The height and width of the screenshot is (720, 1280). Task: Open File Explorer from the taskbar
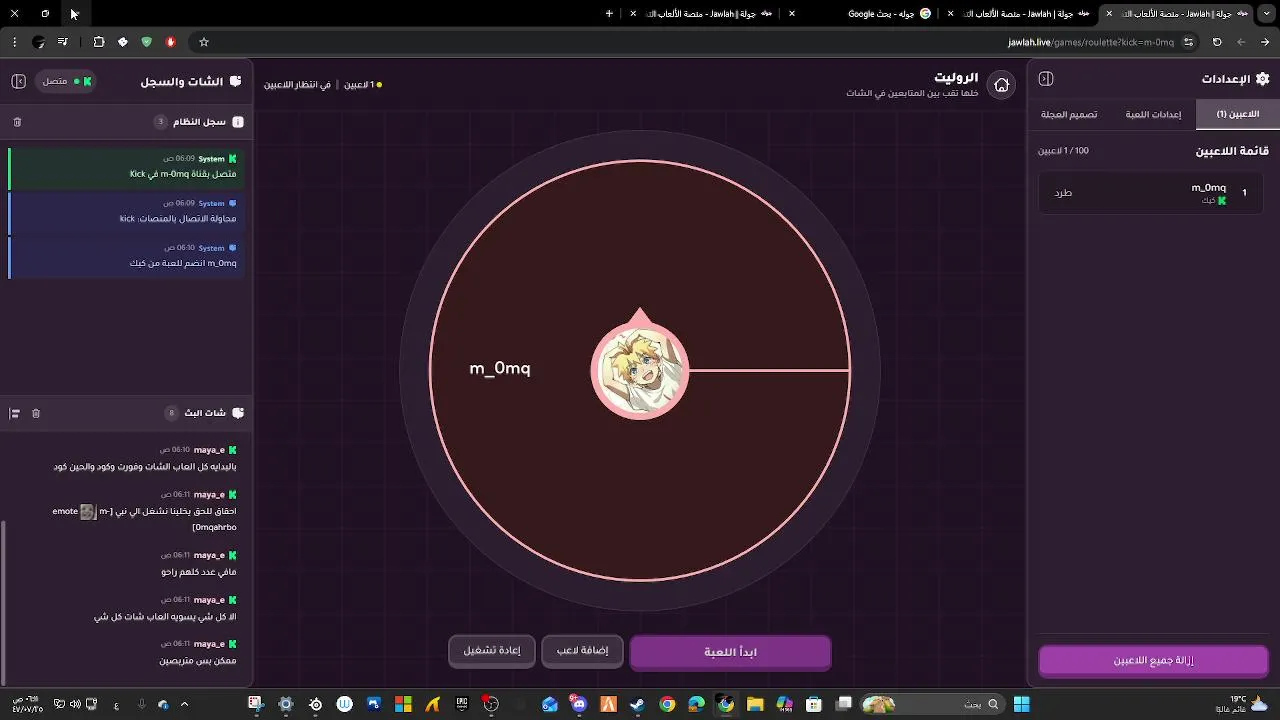pos(755,704)
